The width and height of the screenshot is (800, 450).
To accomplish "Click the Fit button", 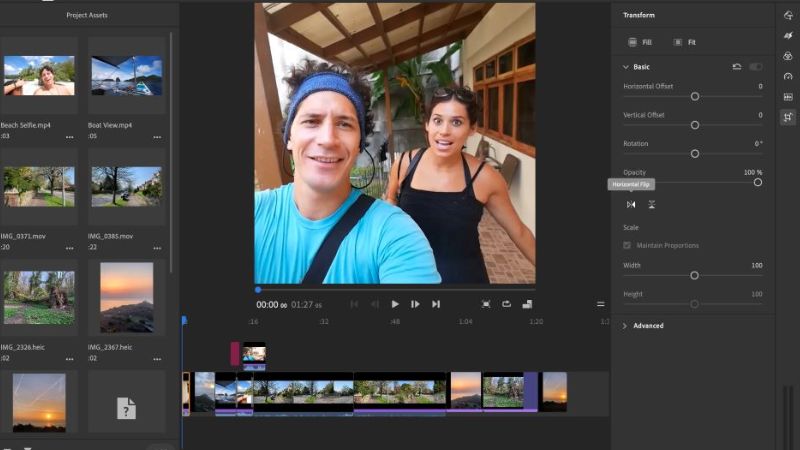I will [685, 43].
